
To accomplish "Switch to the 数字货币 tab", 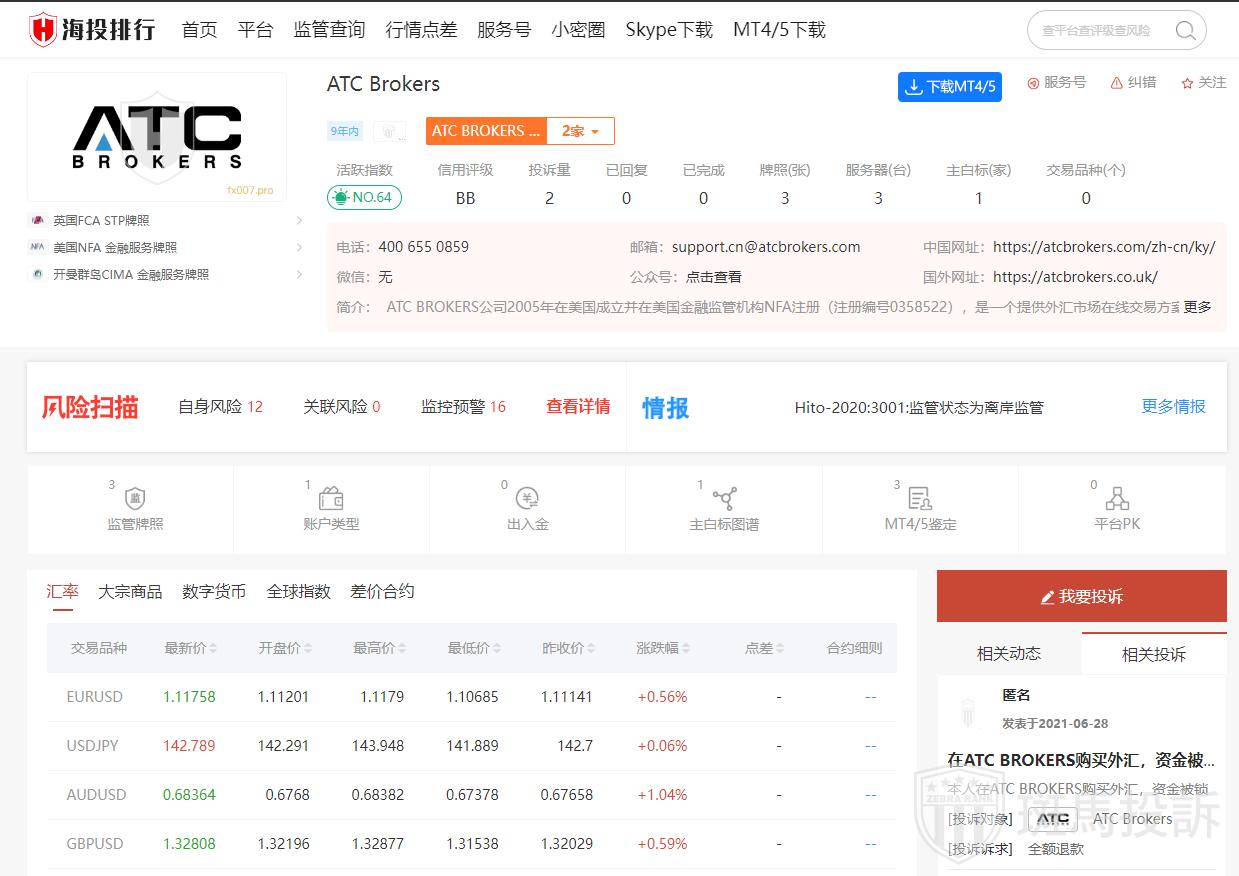I will (214, 591).
